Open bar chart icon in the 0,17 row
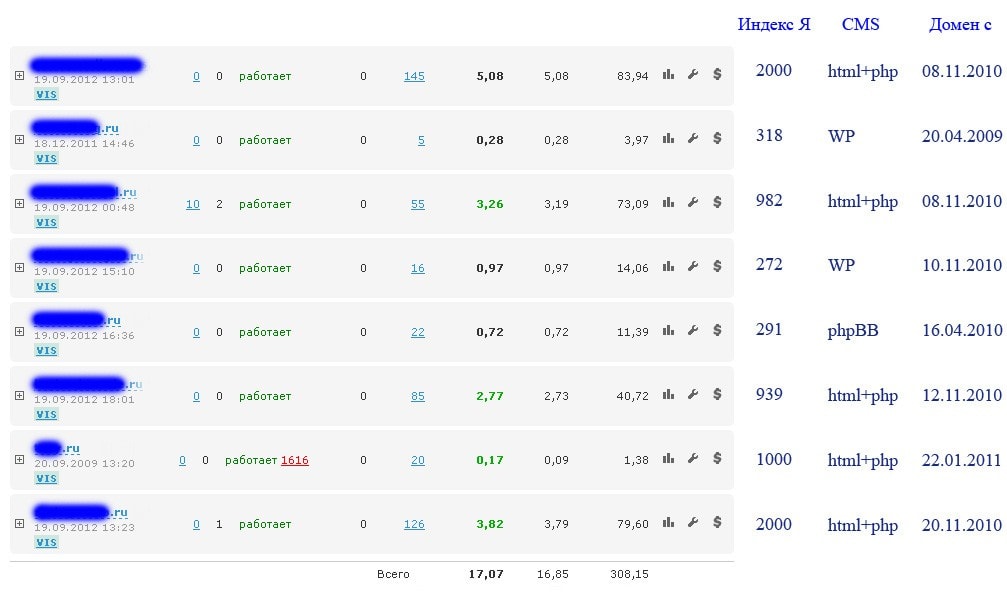 tap(668, 459)
